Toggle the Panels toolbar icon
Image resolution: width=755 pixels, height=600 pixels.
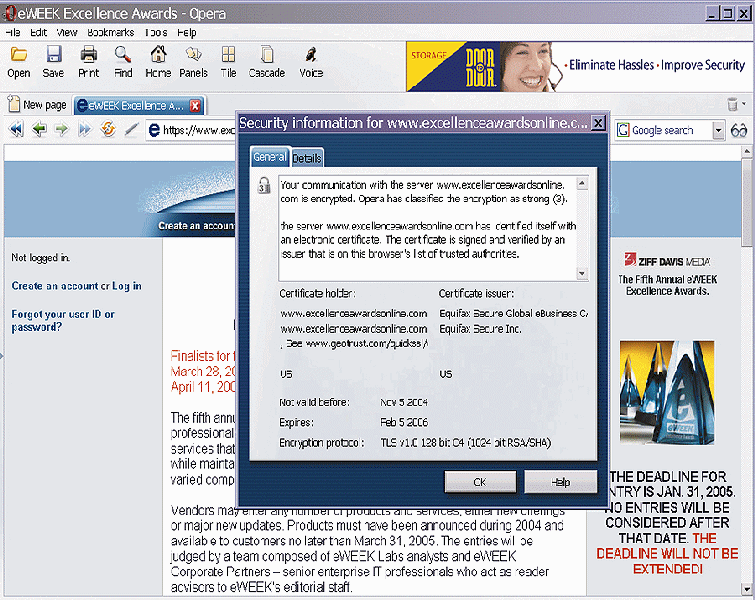click(194, 54)
